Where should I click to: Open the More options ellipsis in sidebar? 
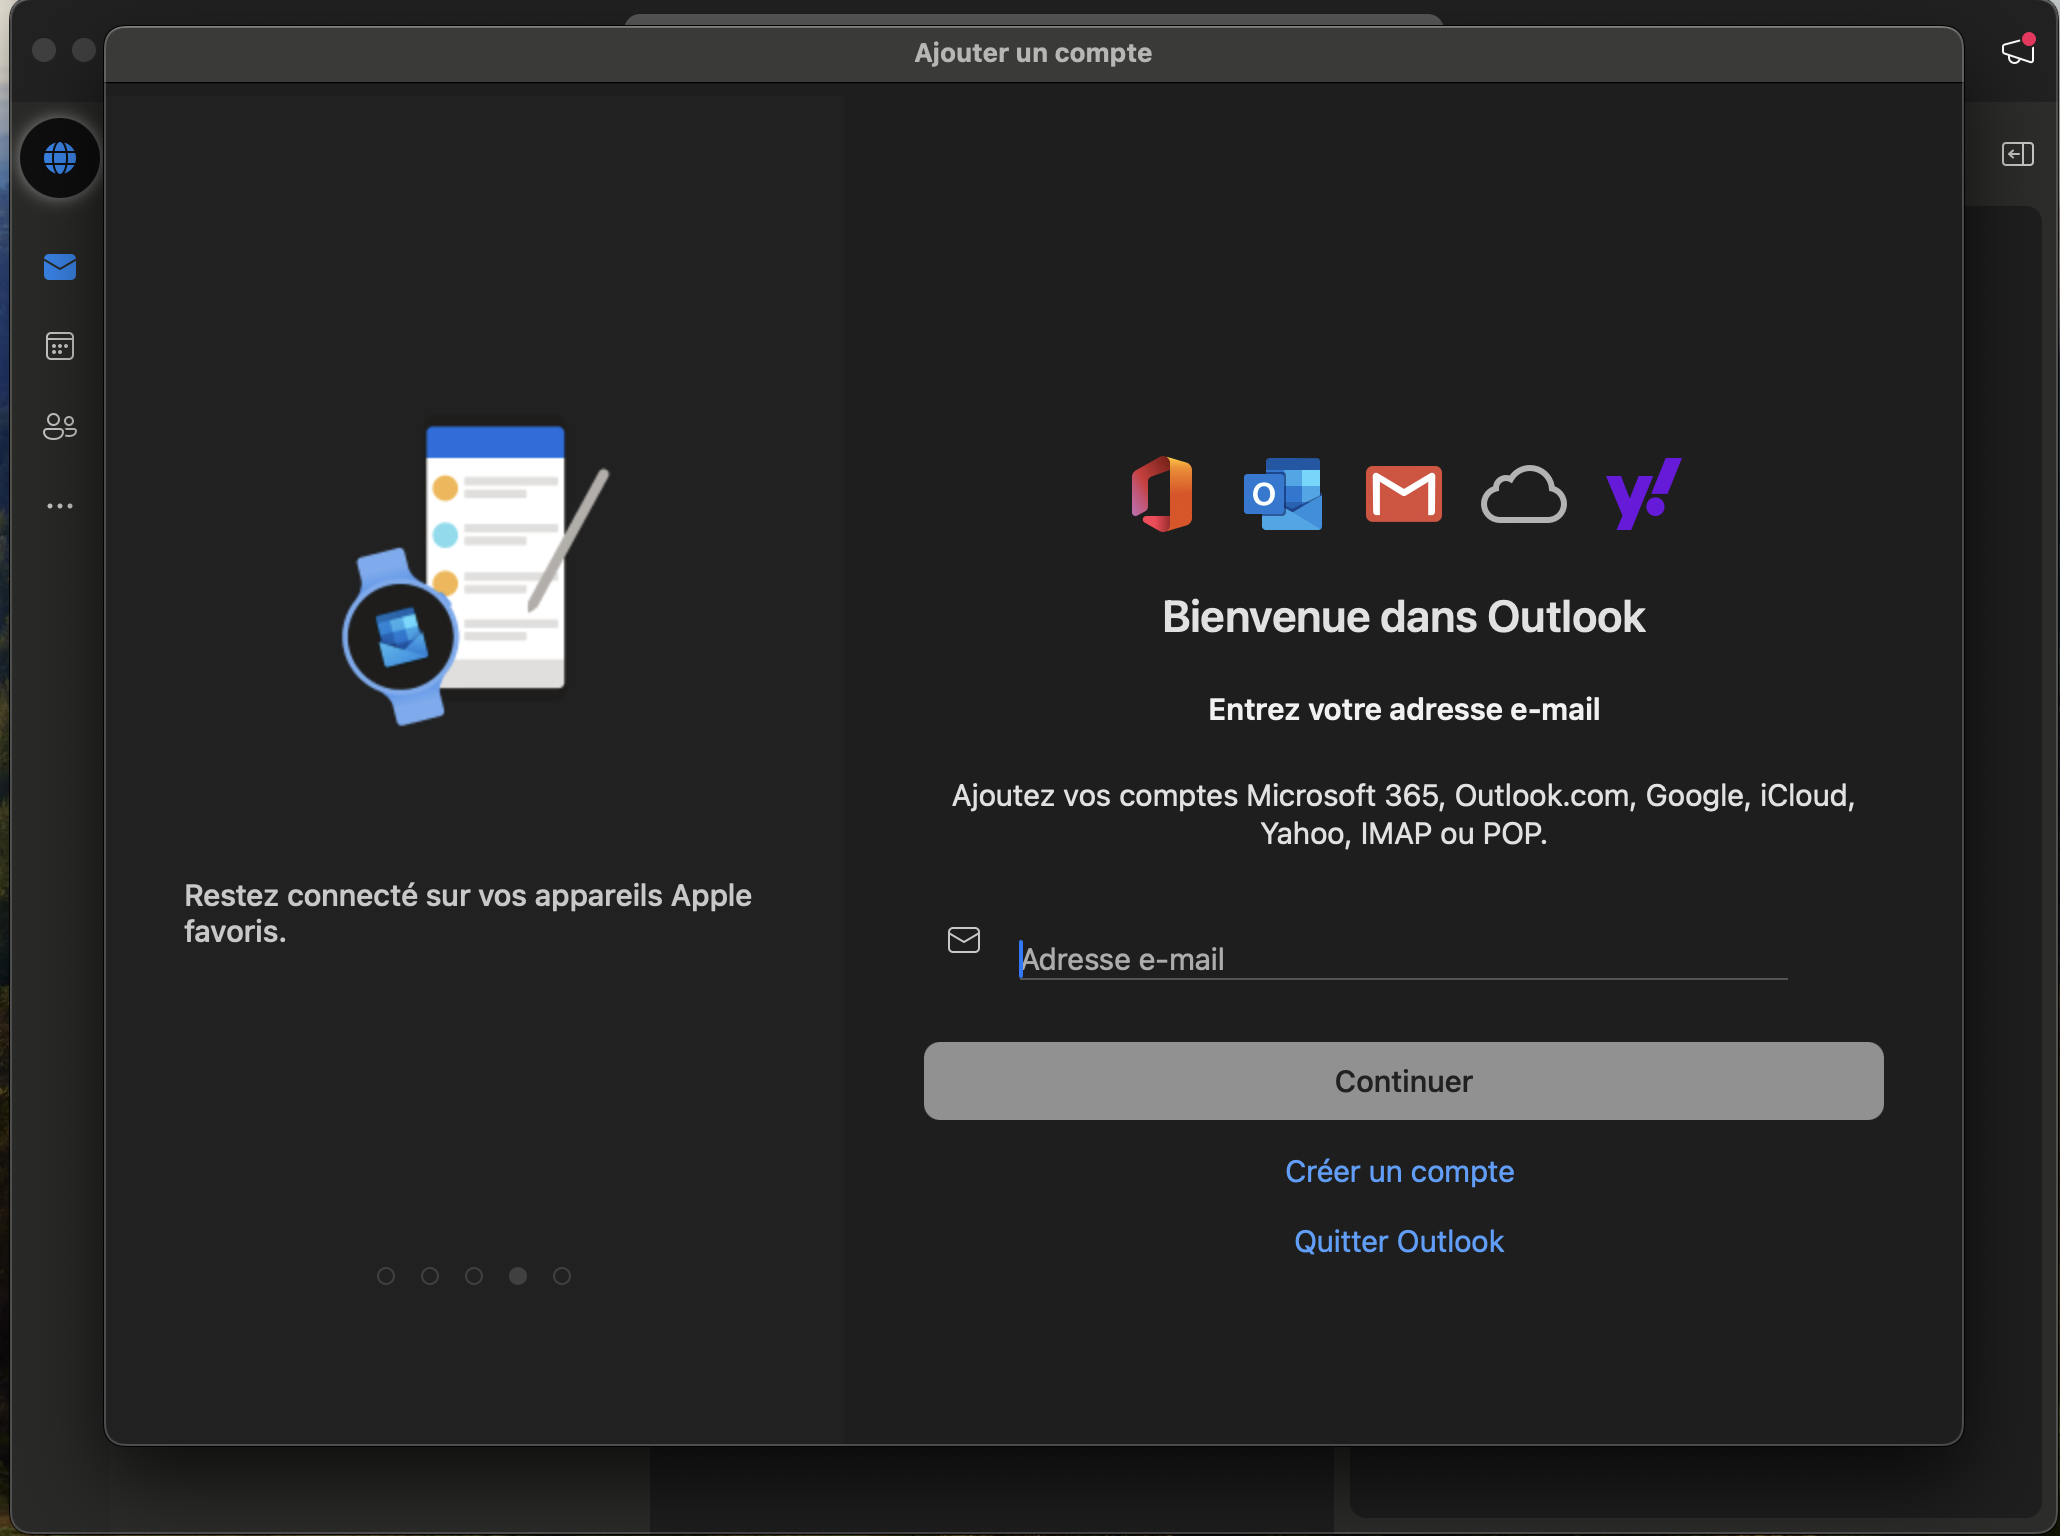click(x=60, y=506)
